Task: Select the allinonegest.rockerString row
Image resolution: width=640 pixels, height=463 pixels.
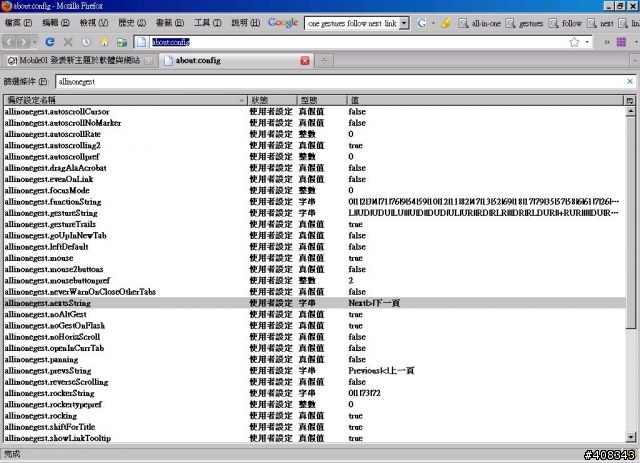Action: point(314,393)
